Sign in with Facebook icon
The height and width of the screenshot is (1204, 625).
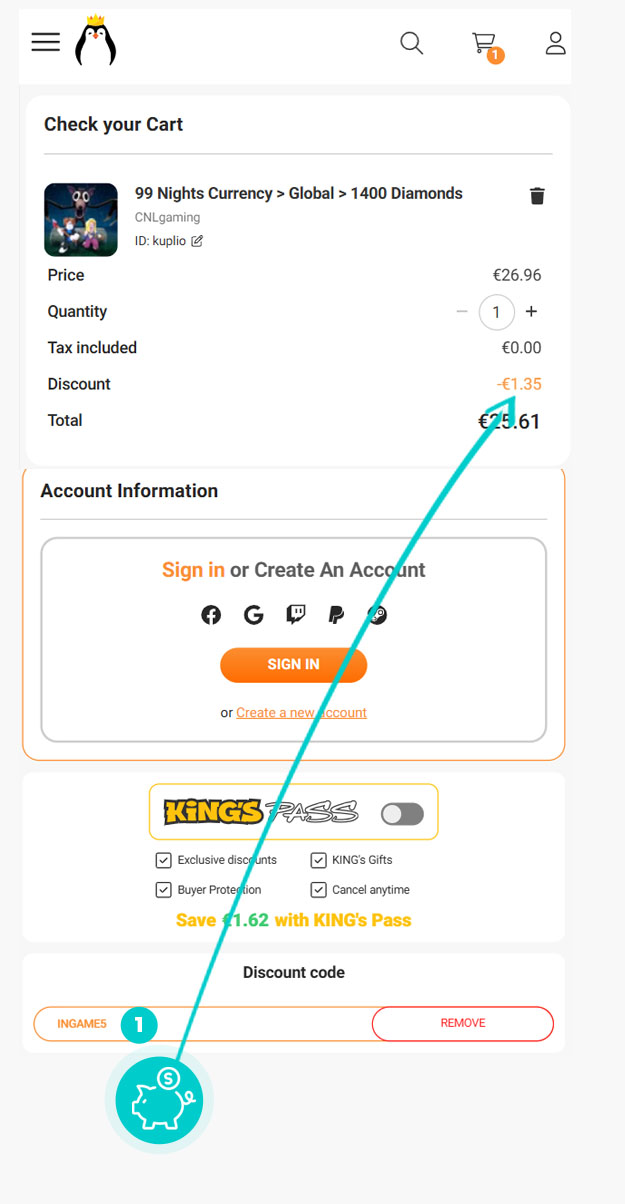click(211, 615)
